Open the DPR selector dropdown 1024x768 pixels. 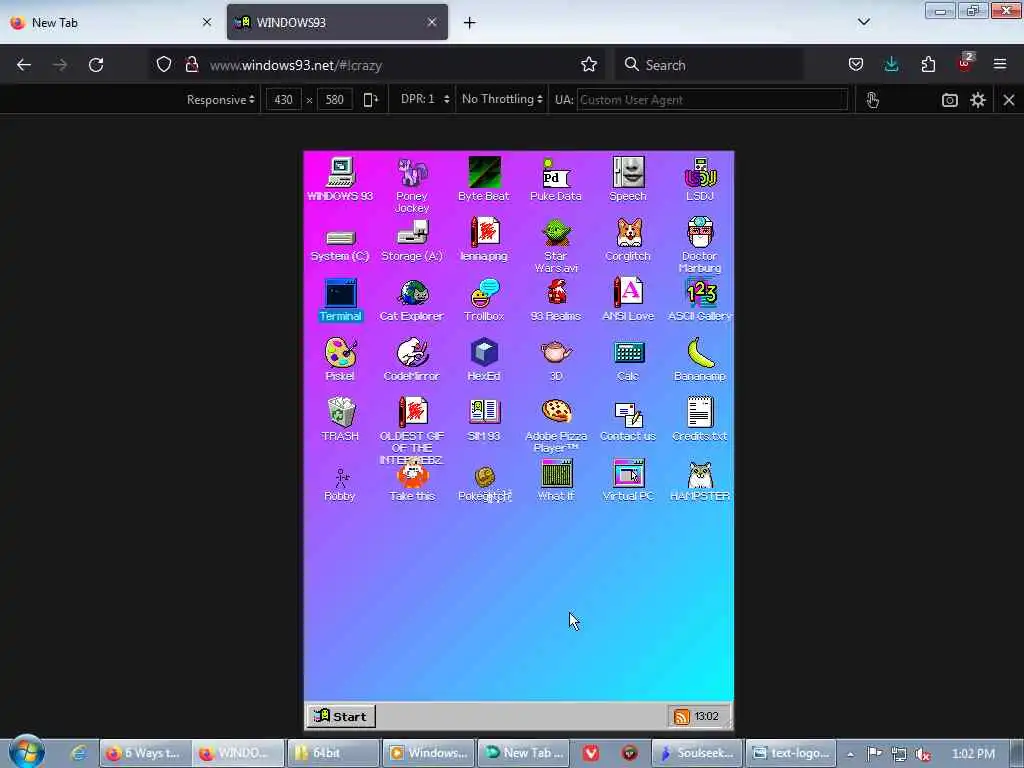pos(424,100)
